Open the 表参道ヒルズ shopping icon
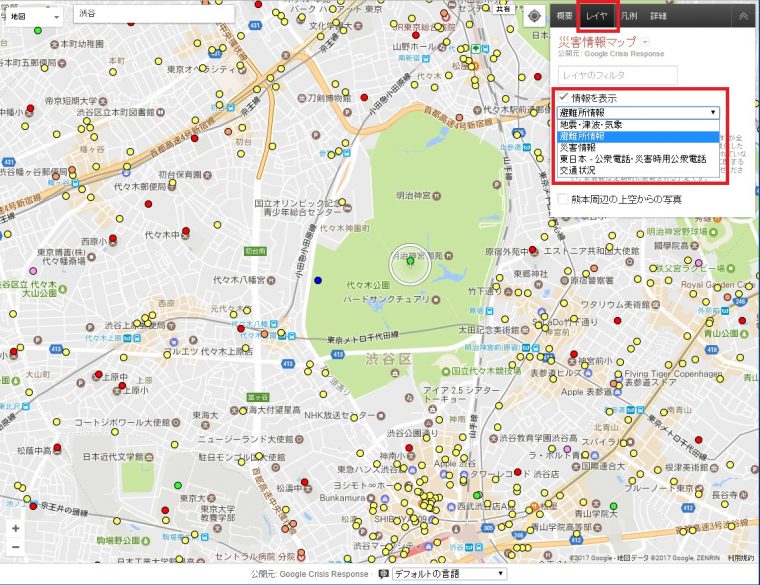This screenshot has width=760, height=585. point(588,373)
